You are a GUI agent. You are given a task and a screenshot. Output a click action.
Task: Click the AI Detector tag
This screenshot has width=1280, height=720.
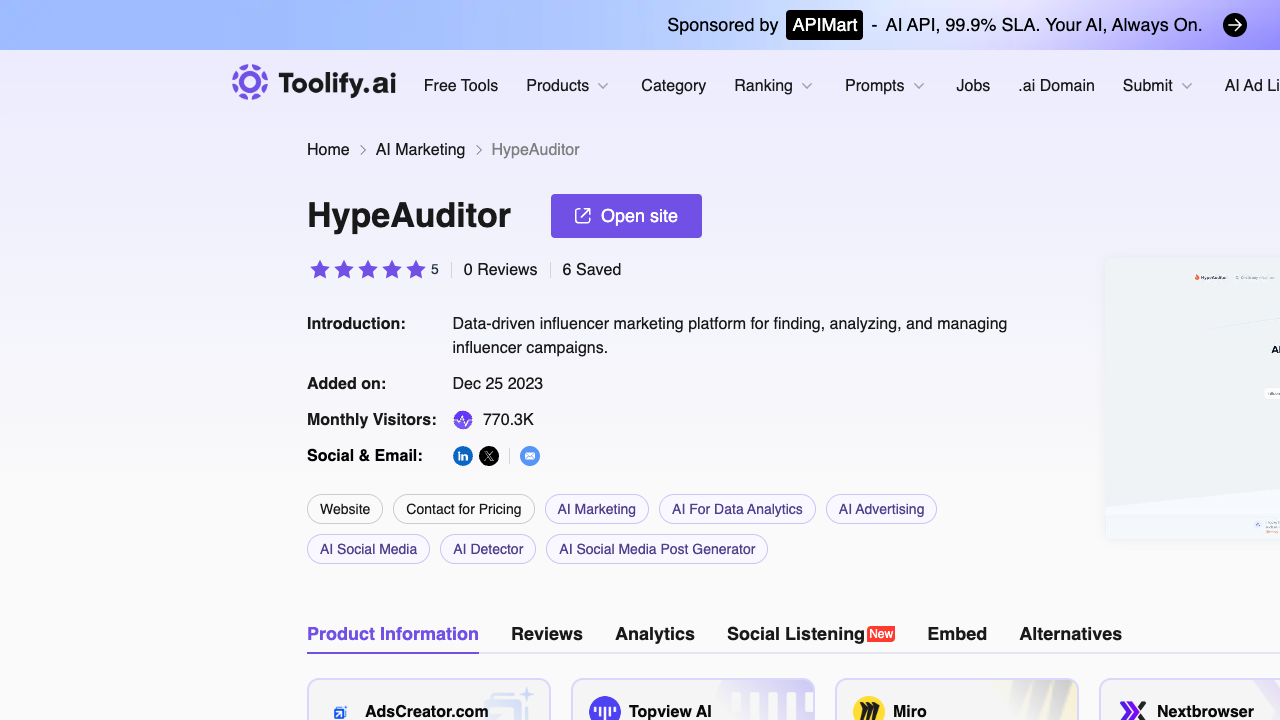pos(488,549)
